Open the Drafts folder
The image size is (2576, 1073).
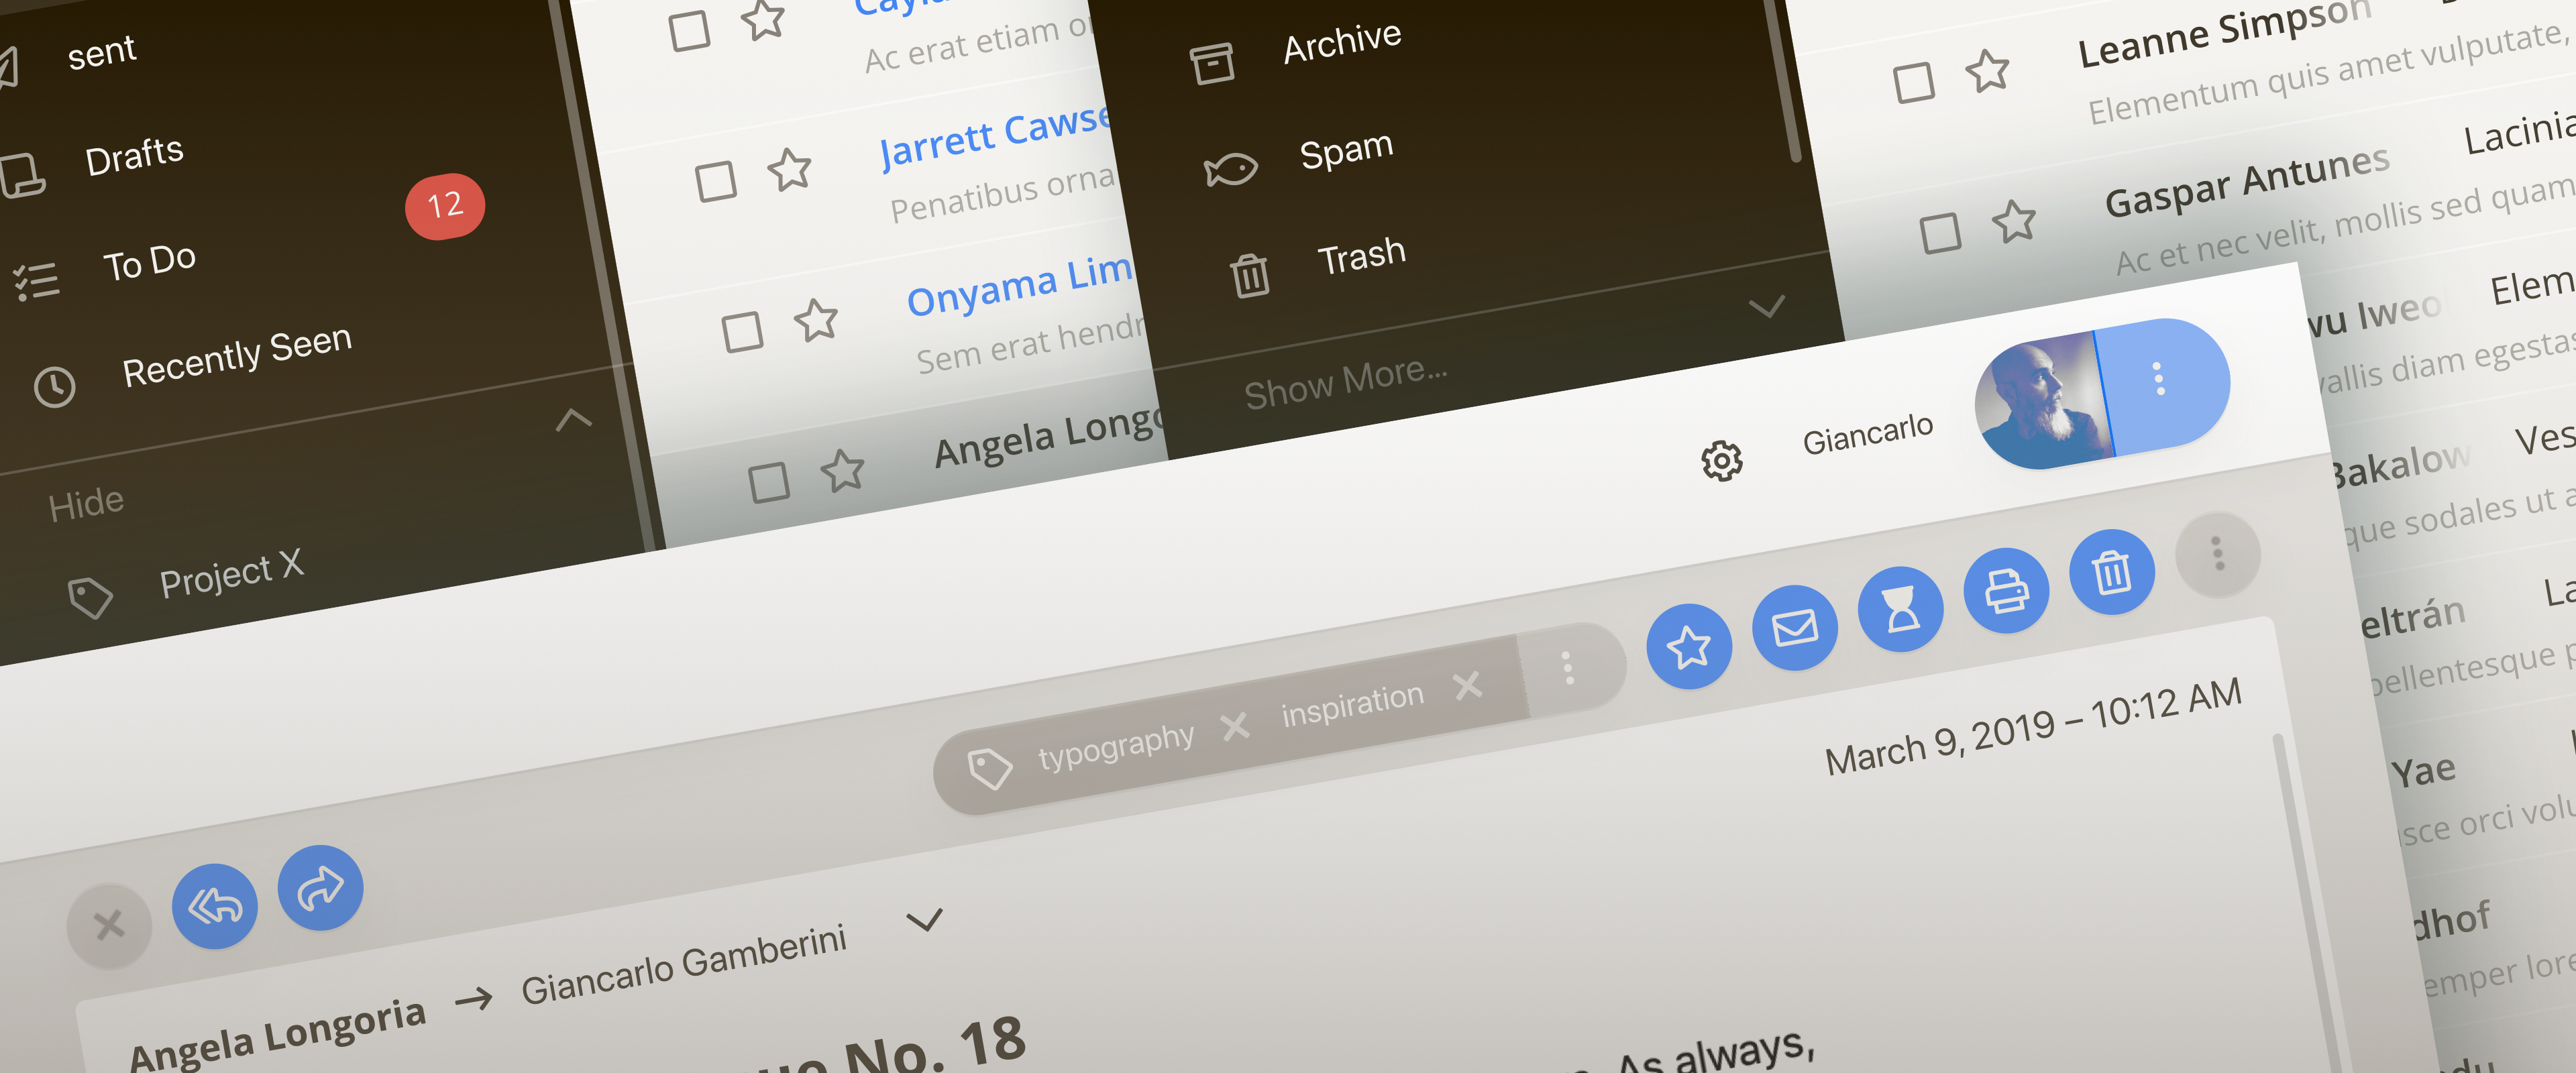coord(134,157)
